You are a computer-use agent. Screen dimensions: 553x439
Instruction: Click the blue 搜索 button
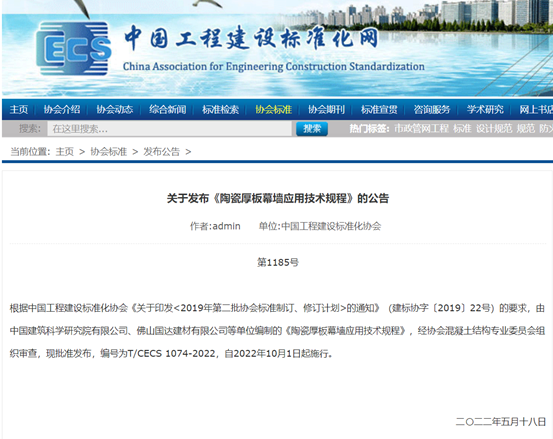click(312, 129)
